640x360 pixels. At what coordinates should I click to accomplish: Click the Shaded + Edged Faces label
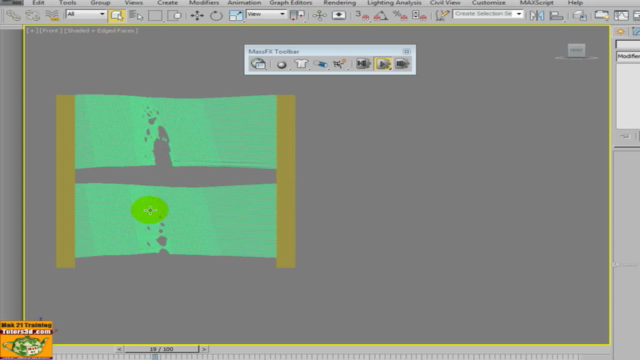point(101,31)
